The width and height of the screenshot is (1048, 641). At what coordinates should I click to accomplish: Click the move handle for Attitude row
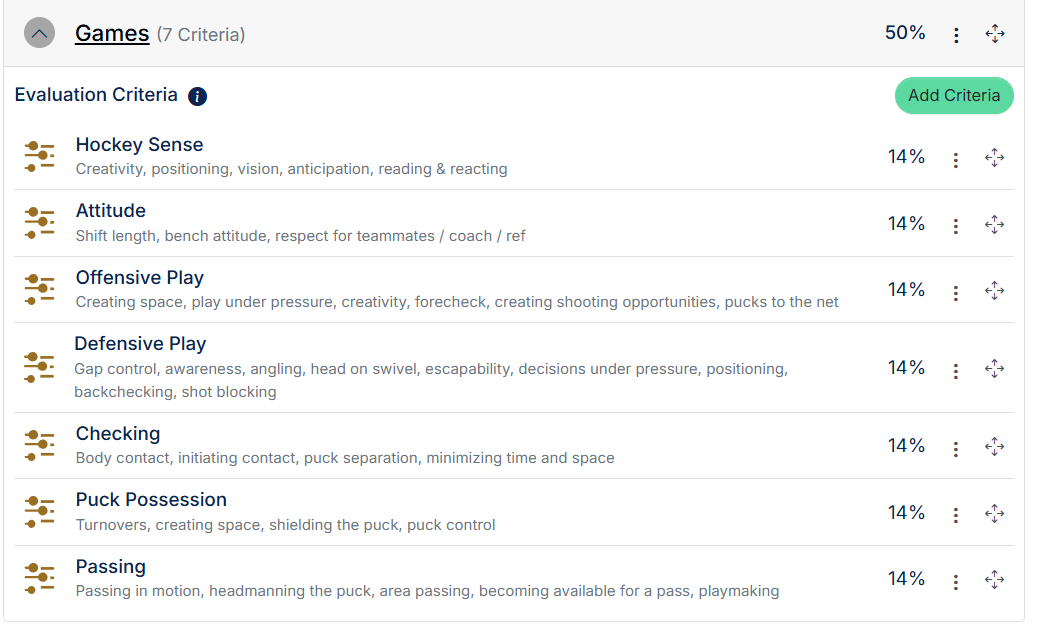pyautogui.click(x=995, y=225)
